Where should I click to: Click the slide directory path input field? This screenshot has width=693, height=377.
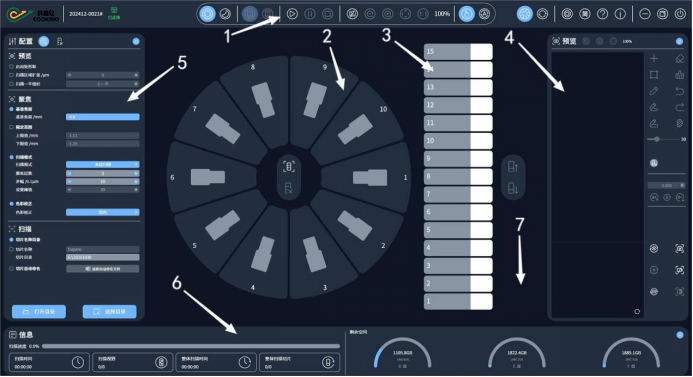[x=103, y=257]
